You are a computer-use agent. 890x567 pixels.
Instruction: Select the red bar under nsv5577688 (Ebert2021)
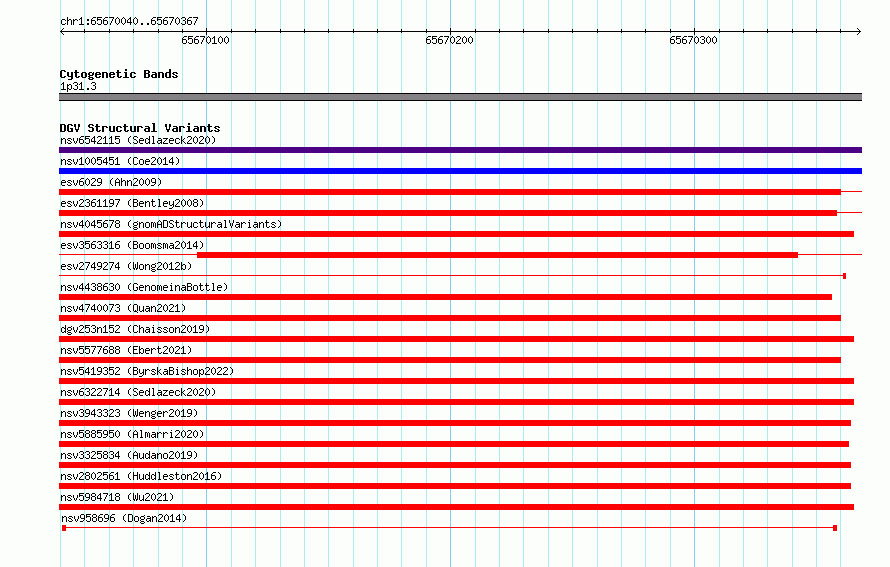click(x=450, y=360)
